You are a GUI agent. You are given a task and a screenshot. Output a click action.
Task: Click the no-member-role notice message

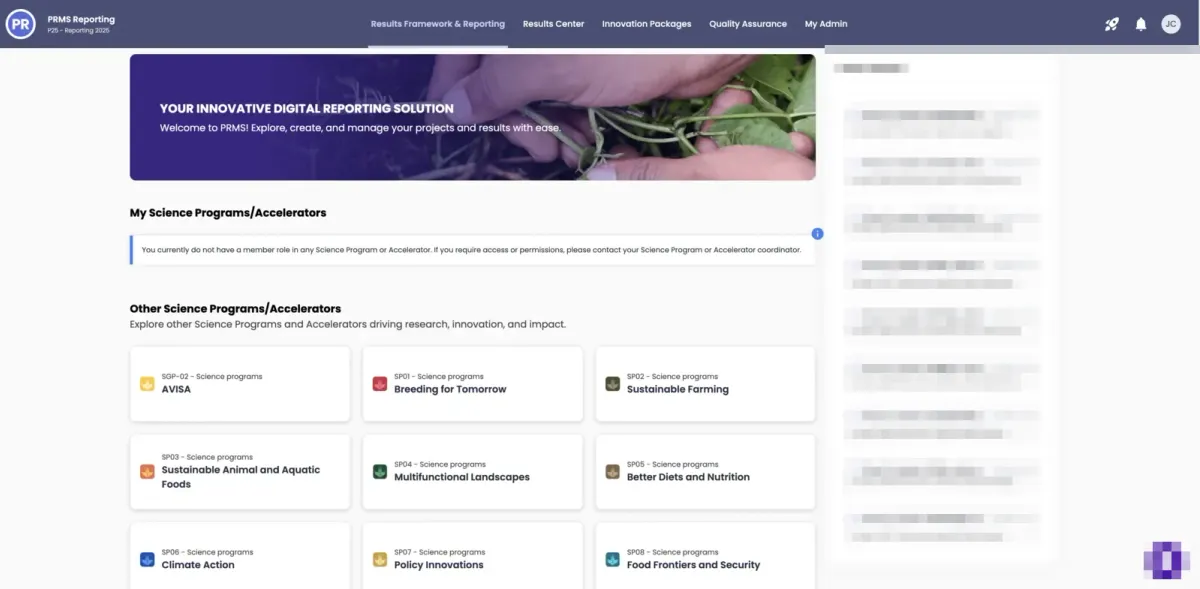(471, 250)
